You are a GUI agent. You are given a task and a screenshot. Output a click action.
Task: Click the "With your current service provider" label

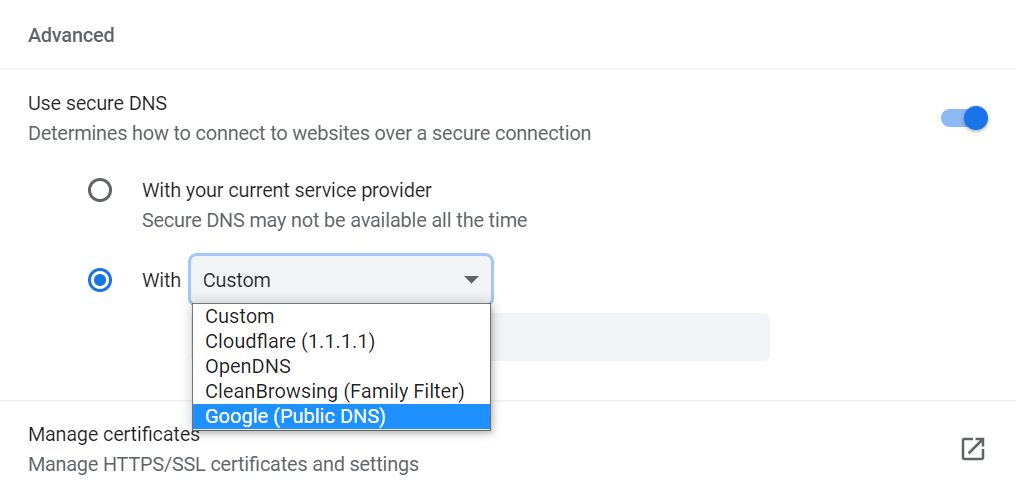(x=286, y=190)
